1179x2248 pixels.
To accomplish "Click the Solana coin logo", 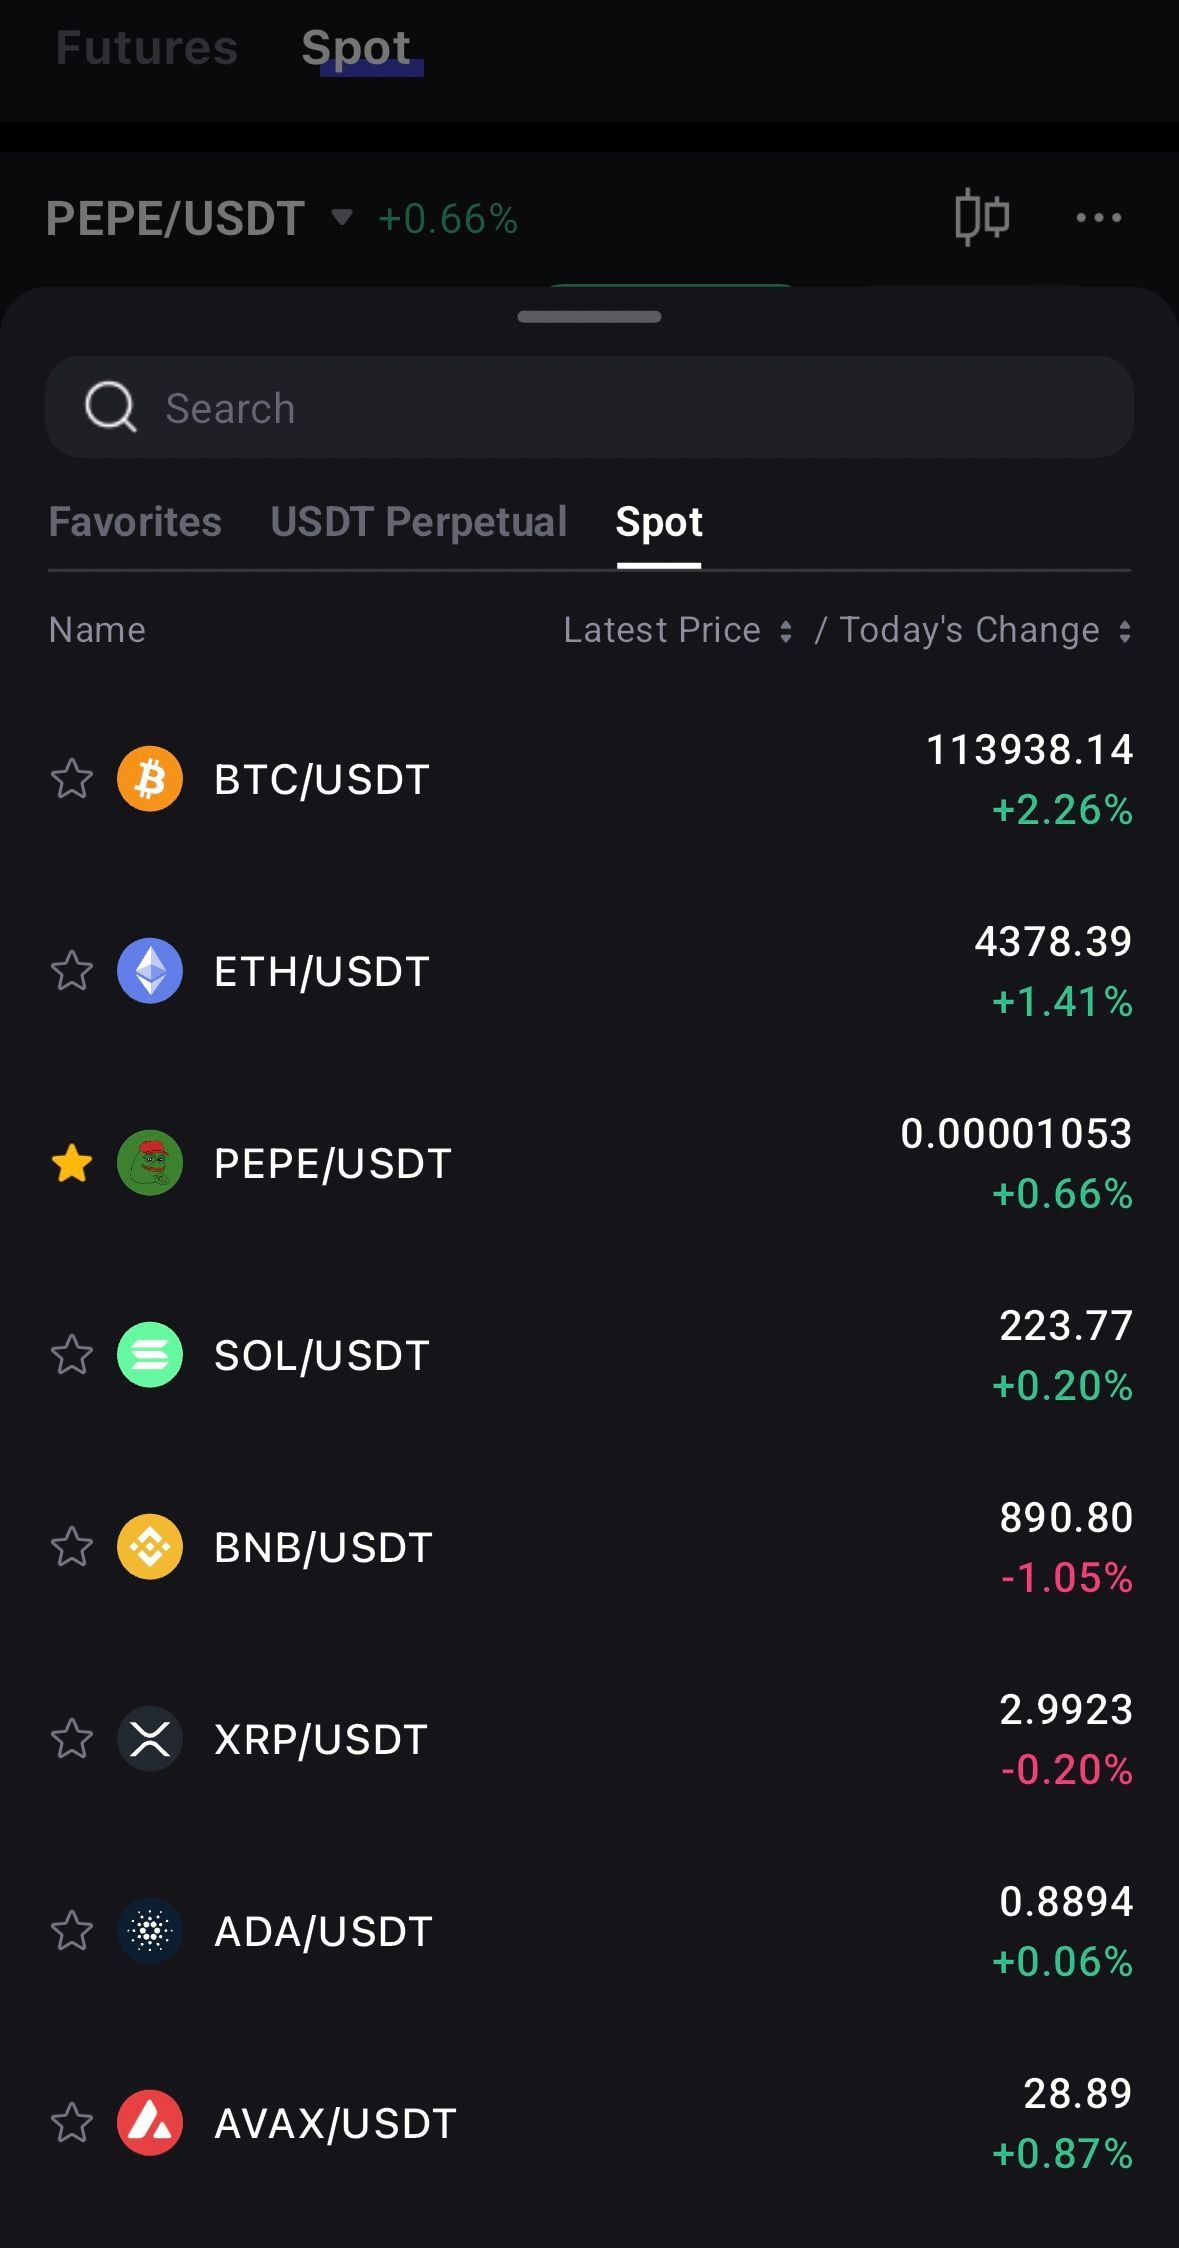I will coord(150,1355).
